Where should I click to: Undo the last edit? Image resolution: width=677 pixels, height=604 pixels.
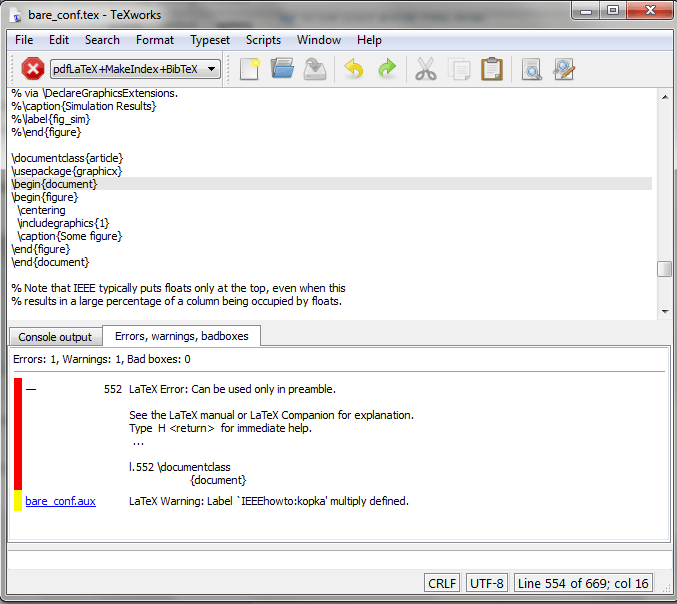click(354, 69)
